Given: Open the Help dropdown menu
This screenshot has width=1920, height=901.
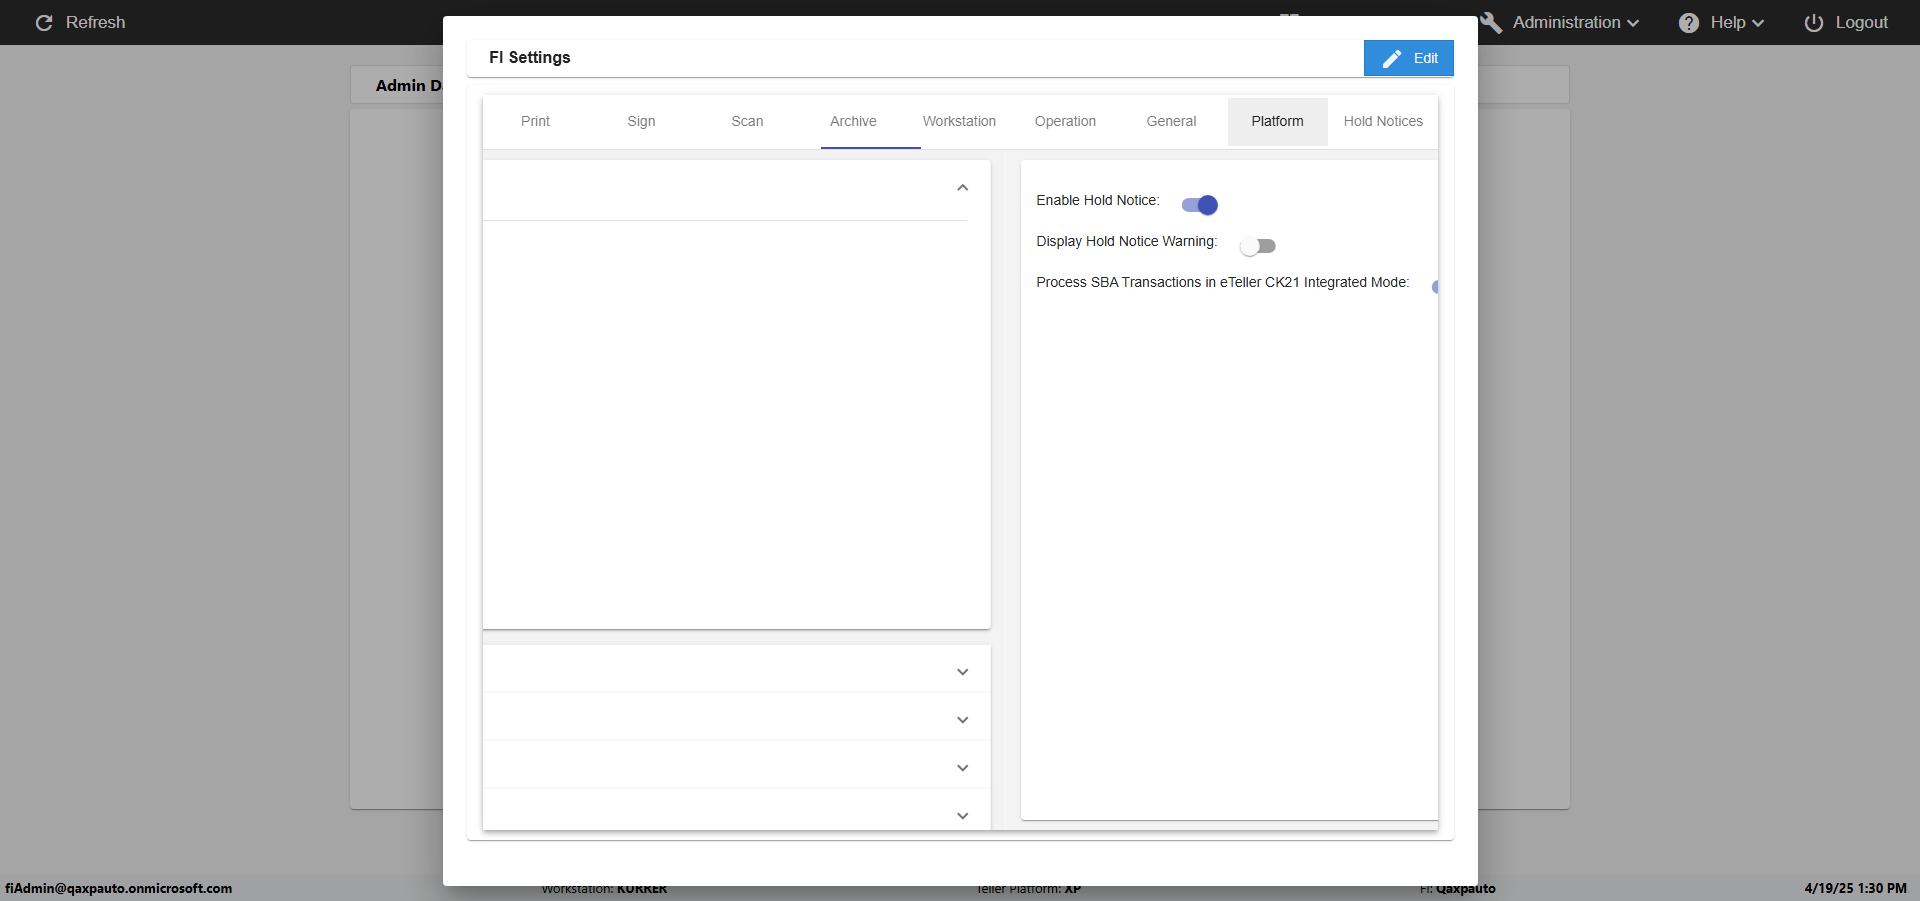Looking at the screenshot, I should 1736,23.
